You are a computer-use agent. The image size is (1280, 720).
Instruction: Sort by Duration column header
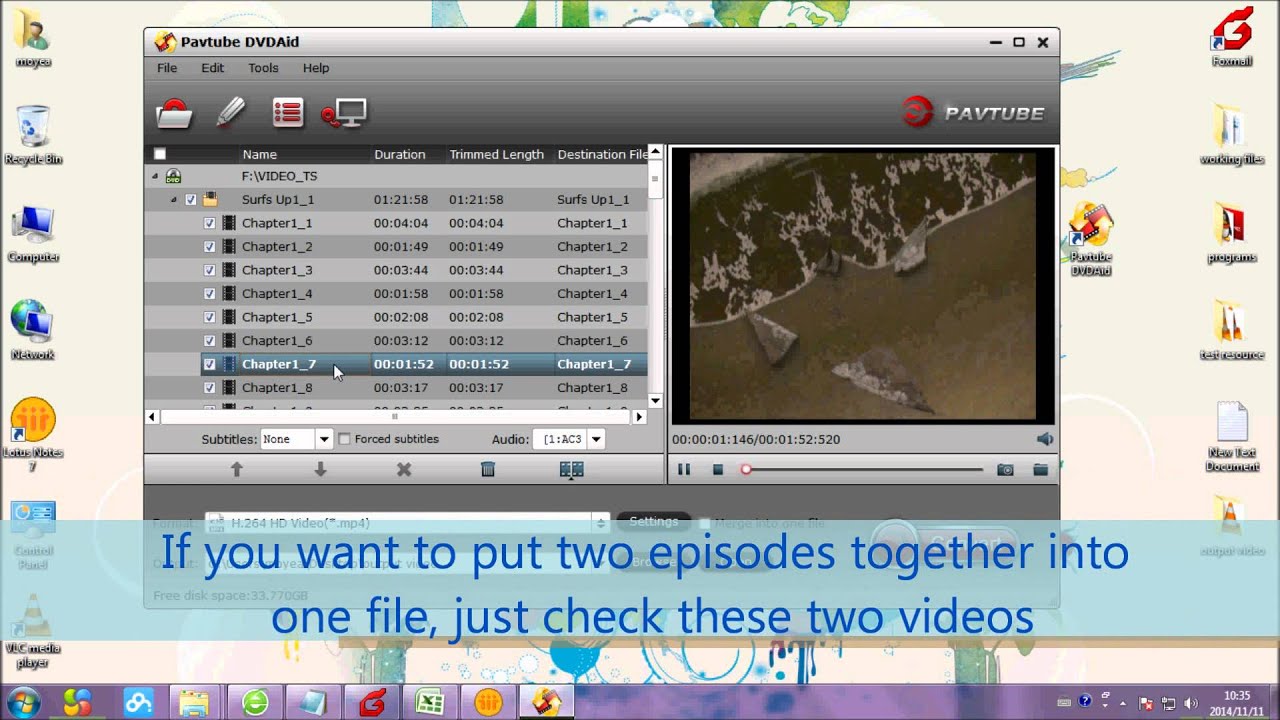tap(400, 154)
